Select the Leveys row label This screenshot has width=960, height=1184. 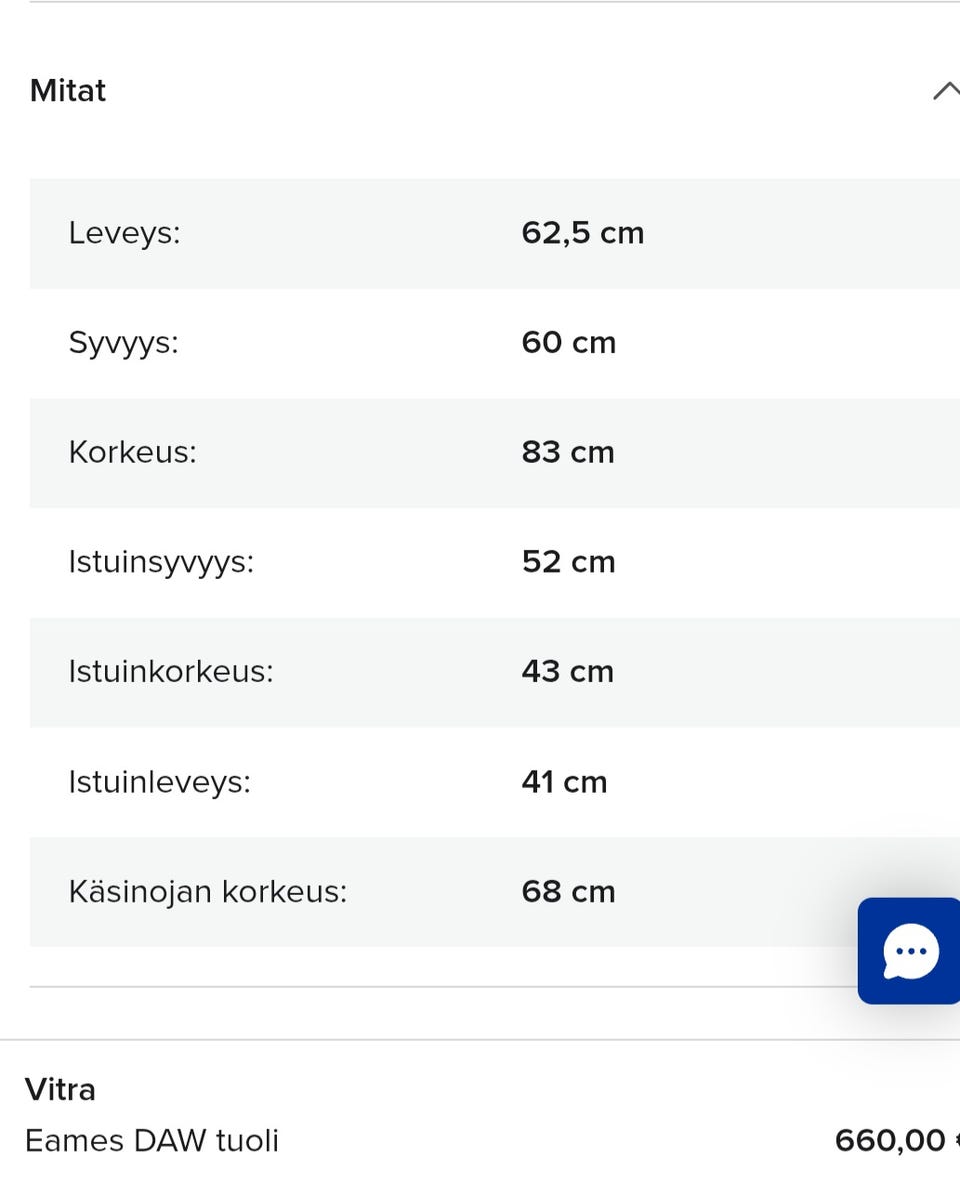(124, 233)
